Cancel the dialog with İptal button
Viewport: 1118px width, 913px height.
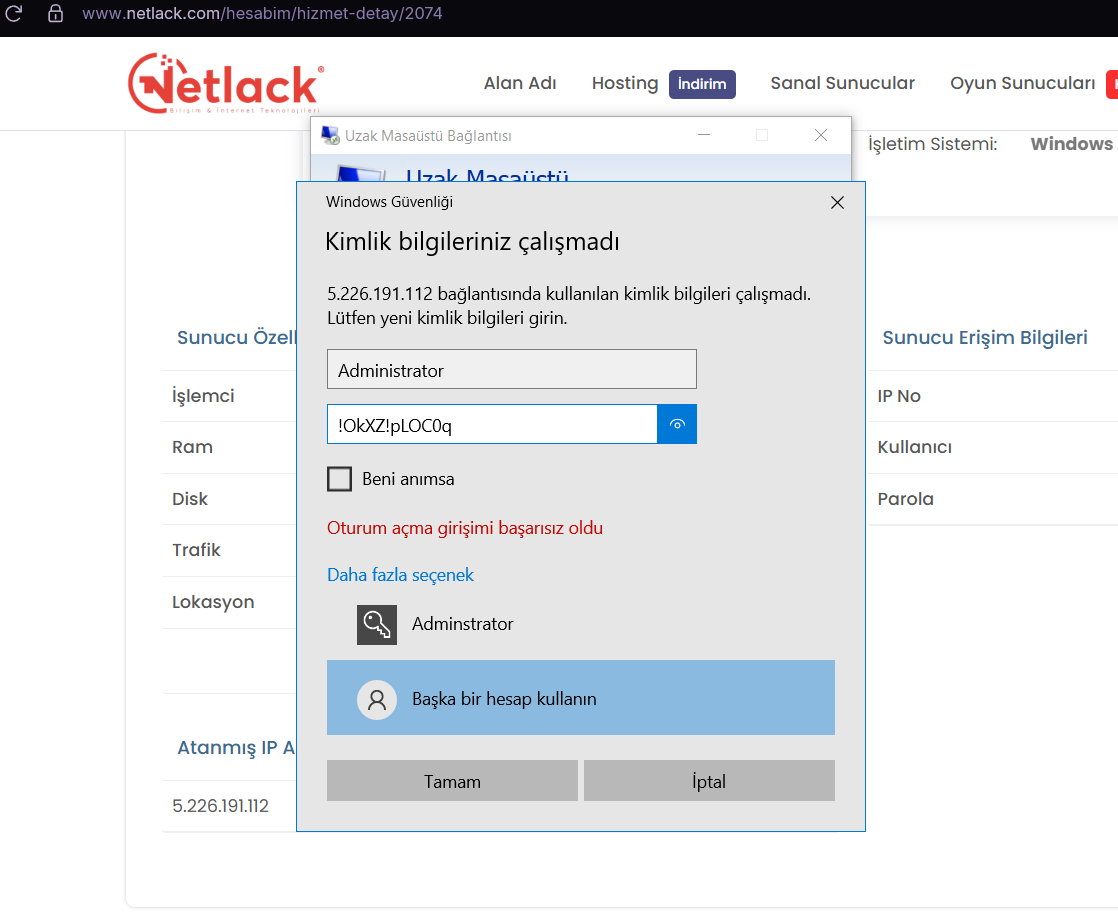click(x=709, y=780)
